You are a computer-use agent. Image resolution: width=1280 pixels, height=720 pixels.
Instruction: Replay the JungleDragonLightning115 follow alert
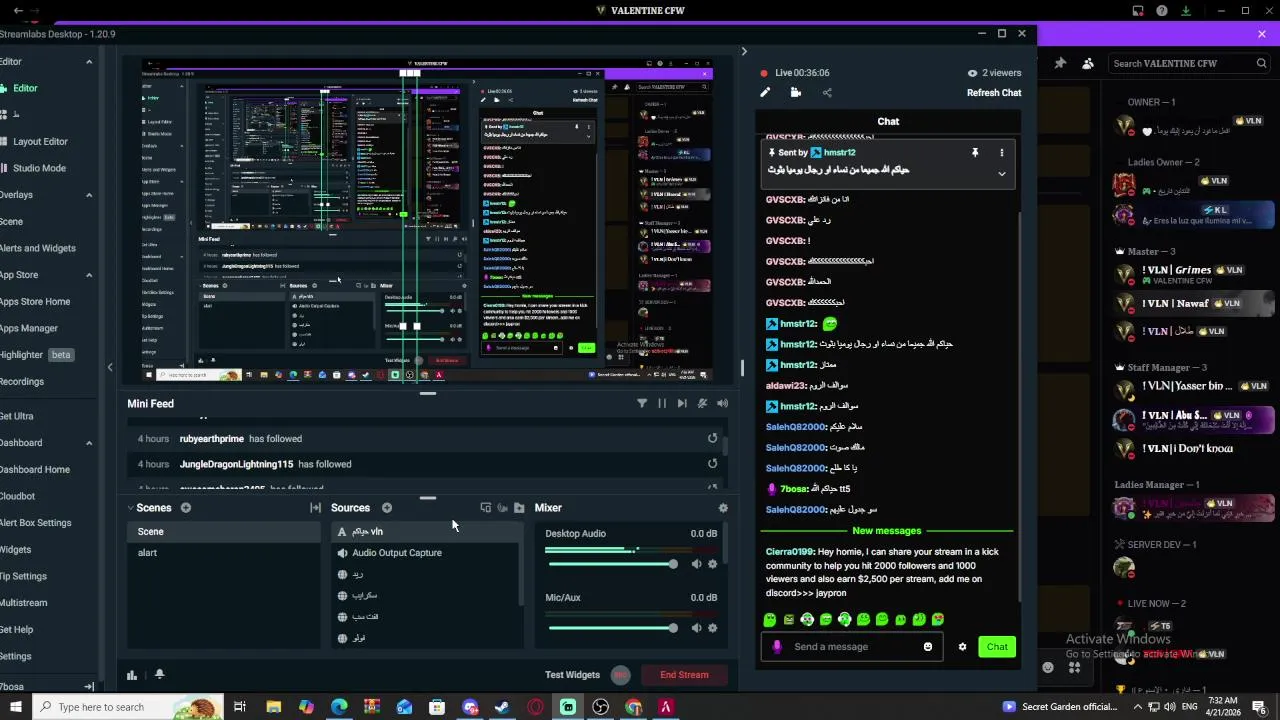pos(712,464)
